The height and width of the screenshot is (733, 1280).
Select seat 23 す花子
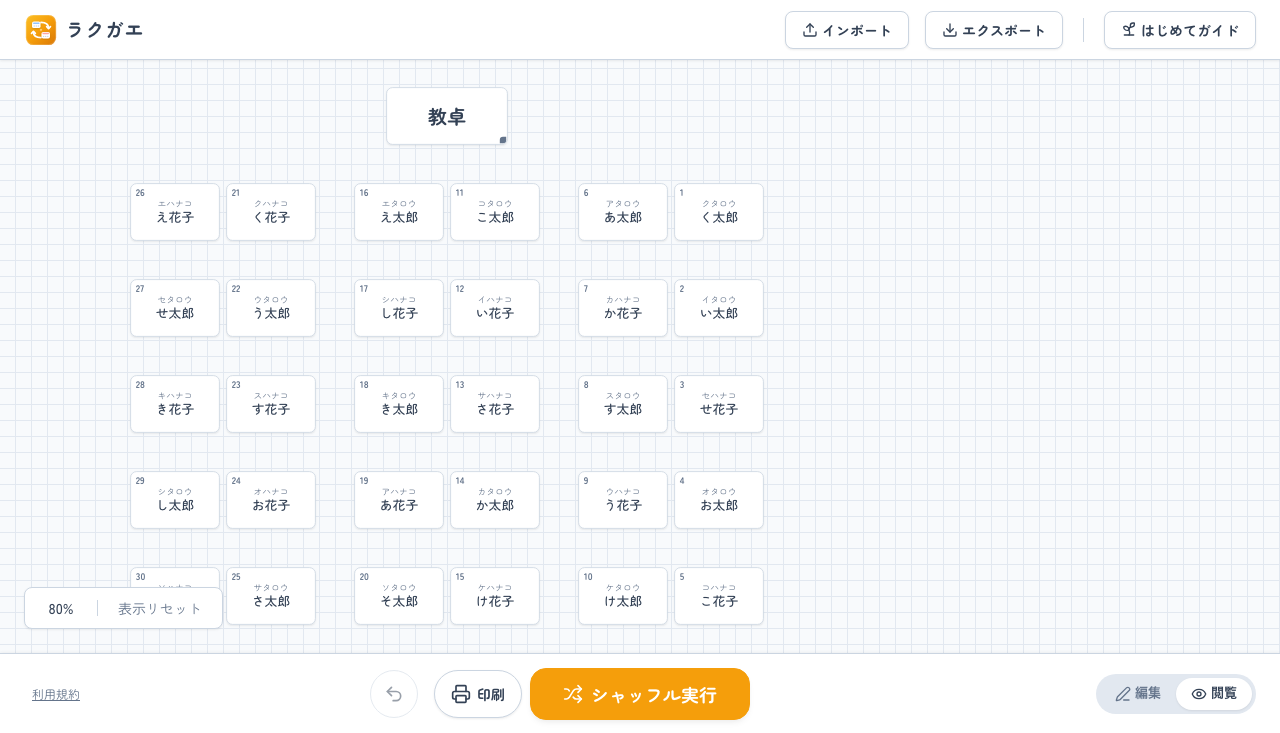pyautogui.click(x=271, y=404)
